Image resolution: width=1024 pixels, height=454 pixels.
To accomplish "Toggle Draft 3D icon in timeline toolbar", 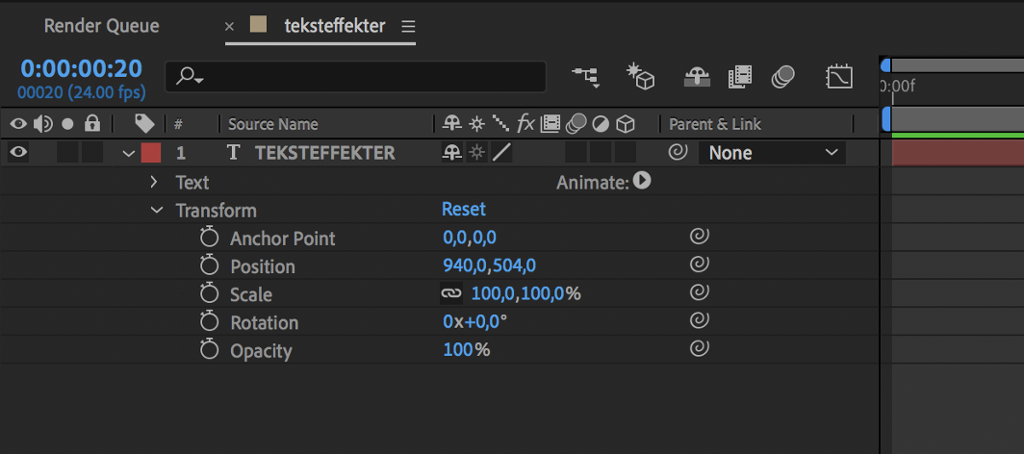I will pyautogui.click(x=640, y=77).
